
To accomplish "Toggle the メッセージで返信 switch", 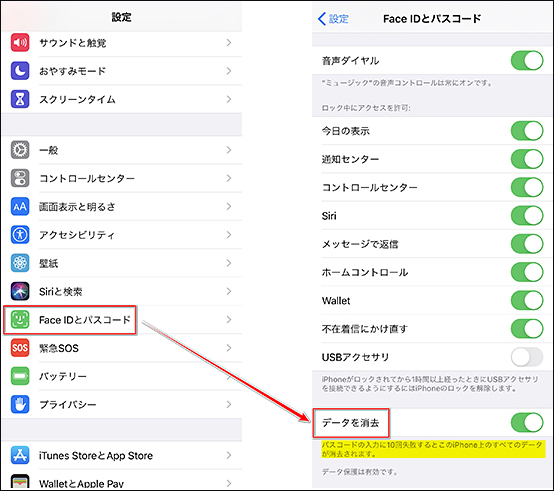I will pyautogui.click(x=527, y=244).
